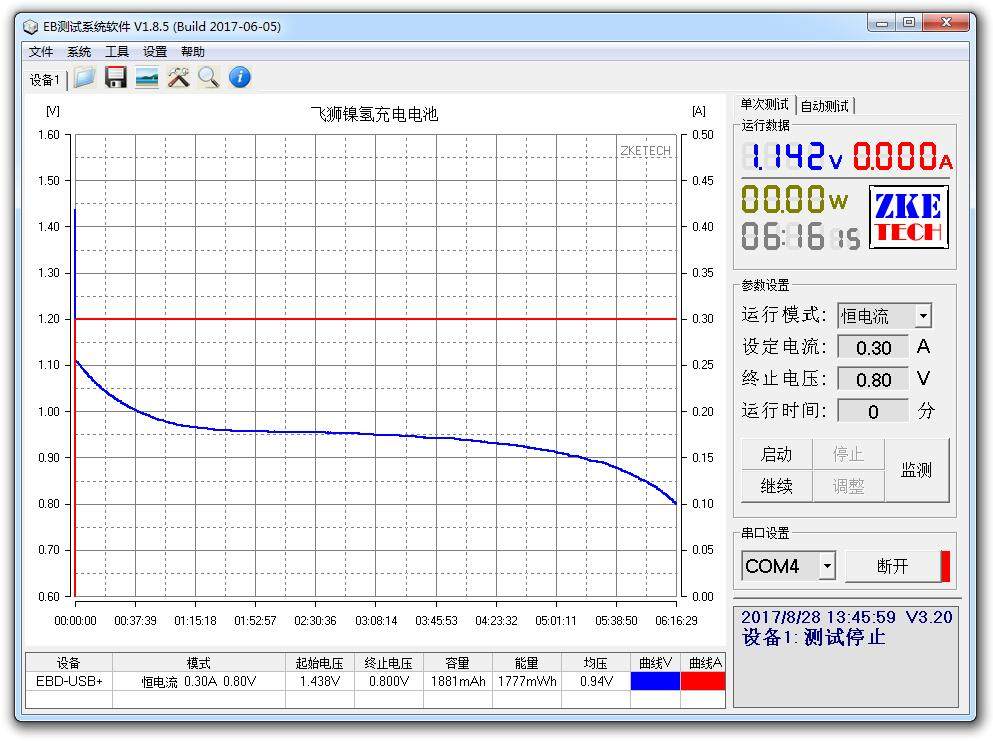Click the 断开 disconnect button
Viewport: 993px width, 741px height.
tap(892, 566)
